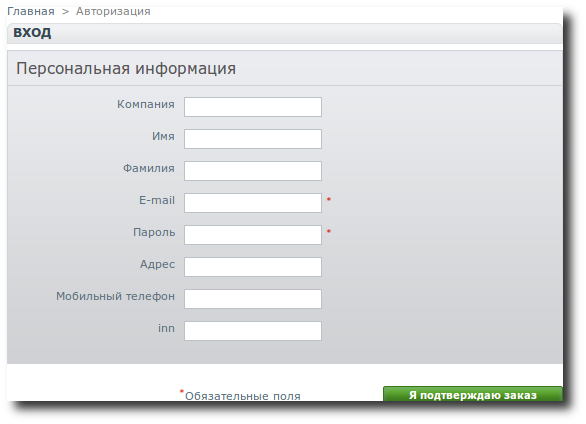Select the Адрес input field
Screen dimensions: 586x424
point(253,267)
